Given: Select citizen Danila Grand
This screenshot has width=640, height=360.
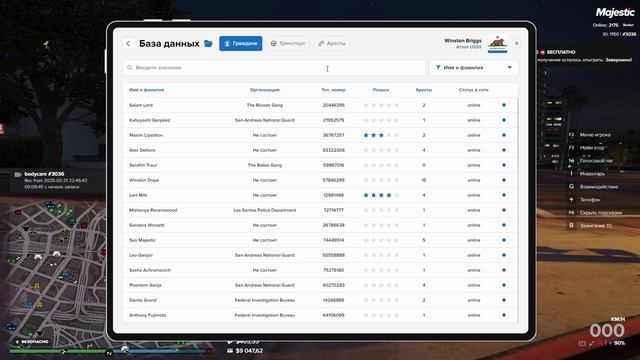Looking at the screenshot, I should click(x=143, y=300).
